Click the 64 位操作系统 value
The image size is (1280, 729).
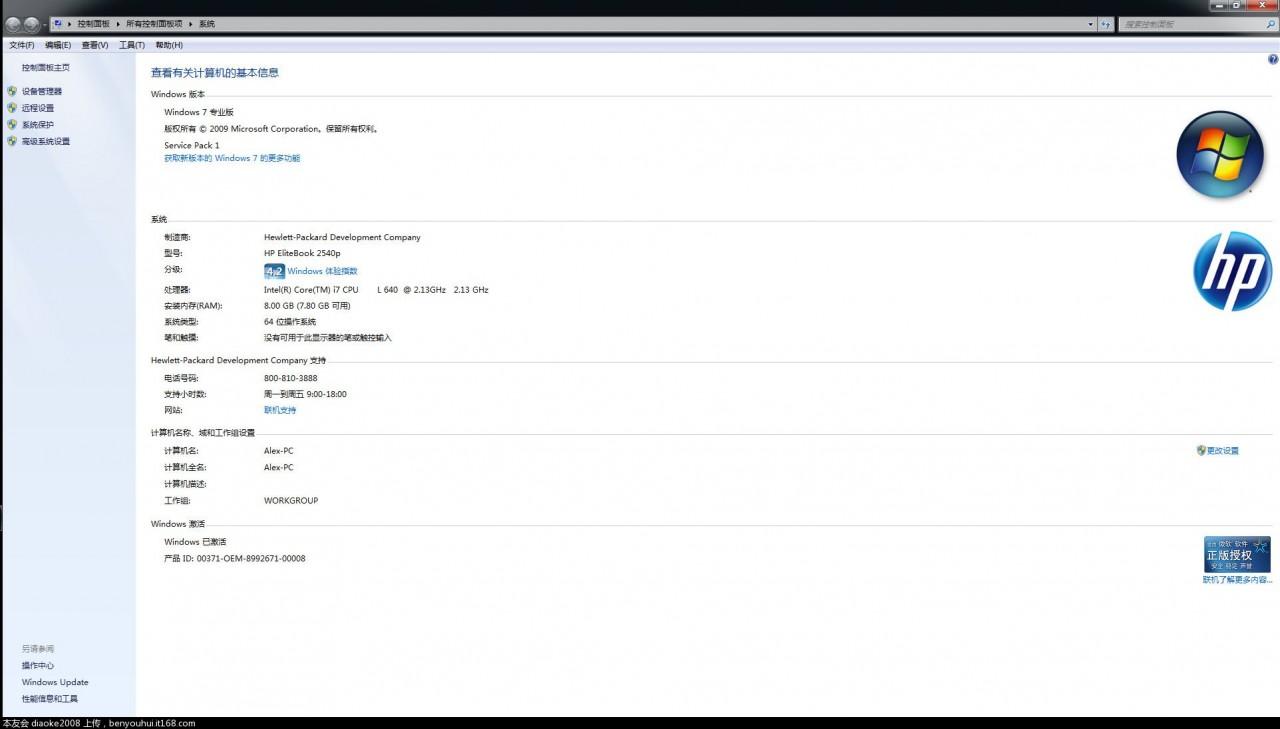pyautogui.click(x=290, y=322)
